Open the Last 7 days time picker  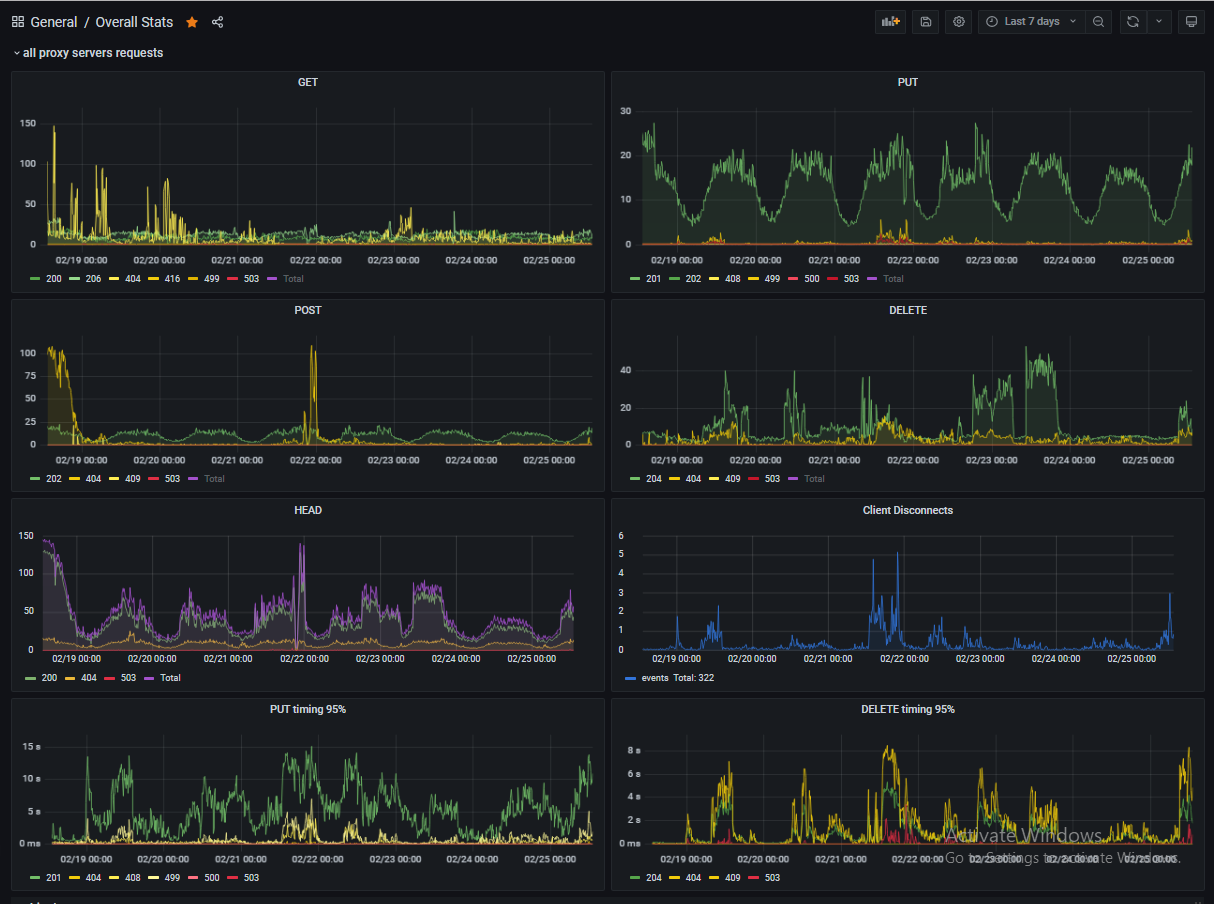1031,22
